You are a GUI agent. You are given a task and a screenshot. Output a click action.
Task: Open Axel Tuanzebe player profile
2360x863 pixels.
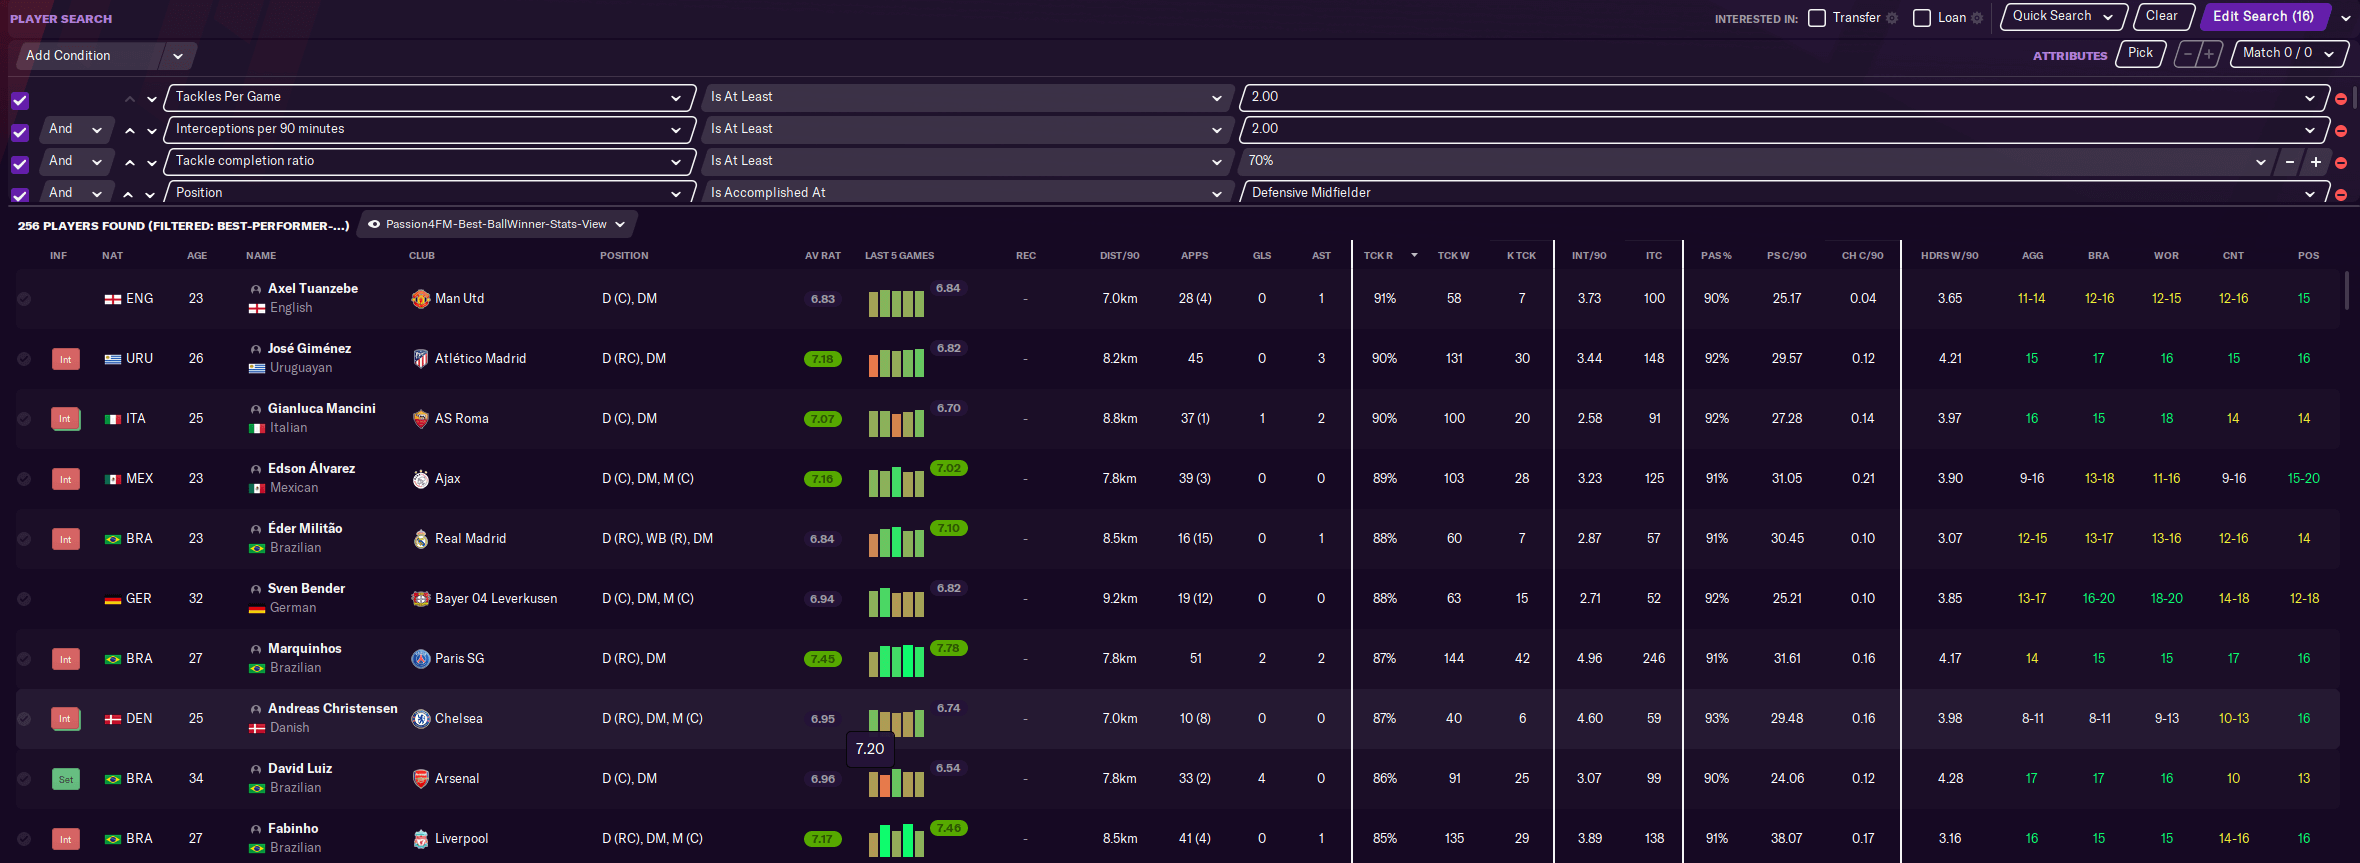tap(313, 288)
